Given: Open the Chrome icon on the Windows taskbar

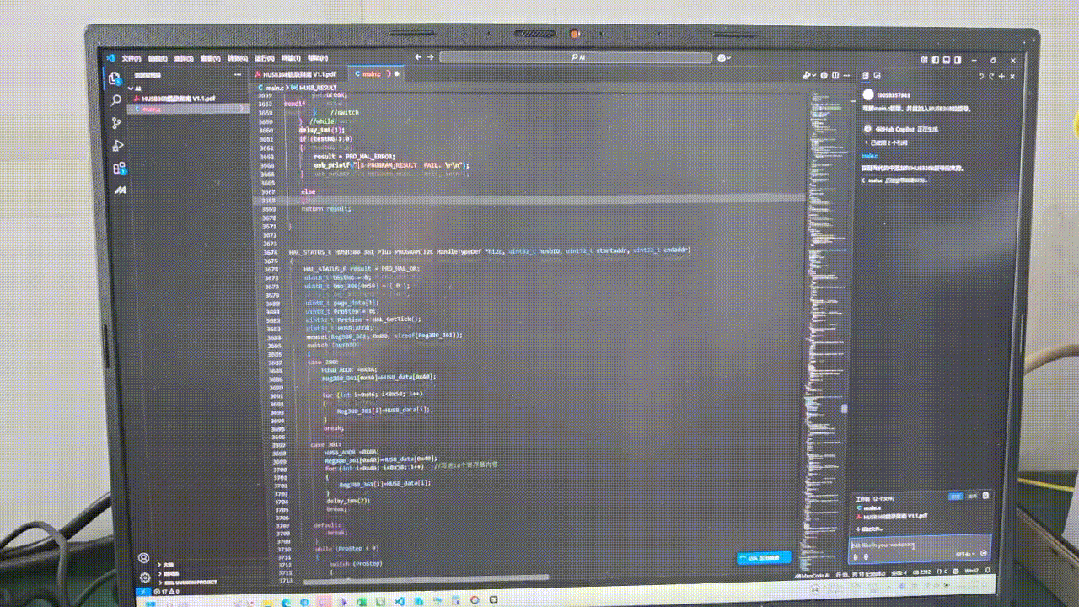Looking at the screenshot, I should (x=474, y=600).
